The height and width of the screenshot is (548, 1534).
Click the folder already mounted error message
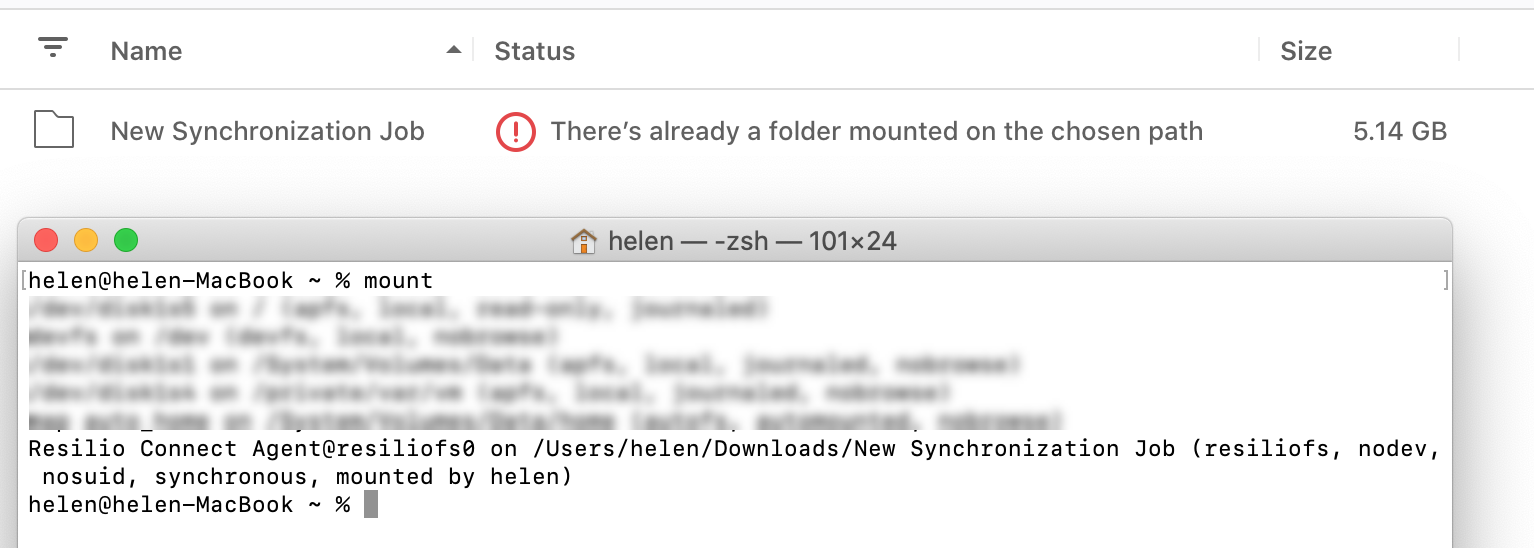(x=876, y=131)
